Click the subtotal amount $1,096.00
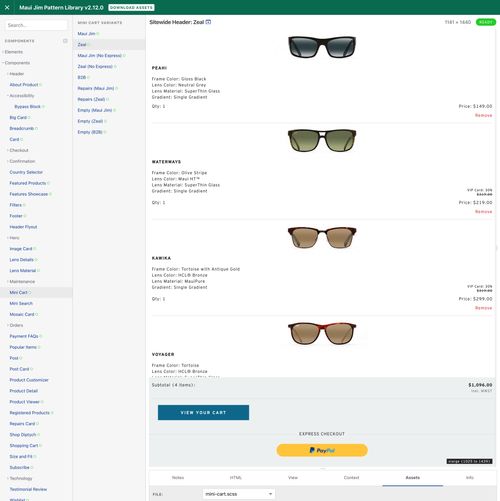Image resolution: width=500 pixels, height=501 pixels. coord(480,385)
